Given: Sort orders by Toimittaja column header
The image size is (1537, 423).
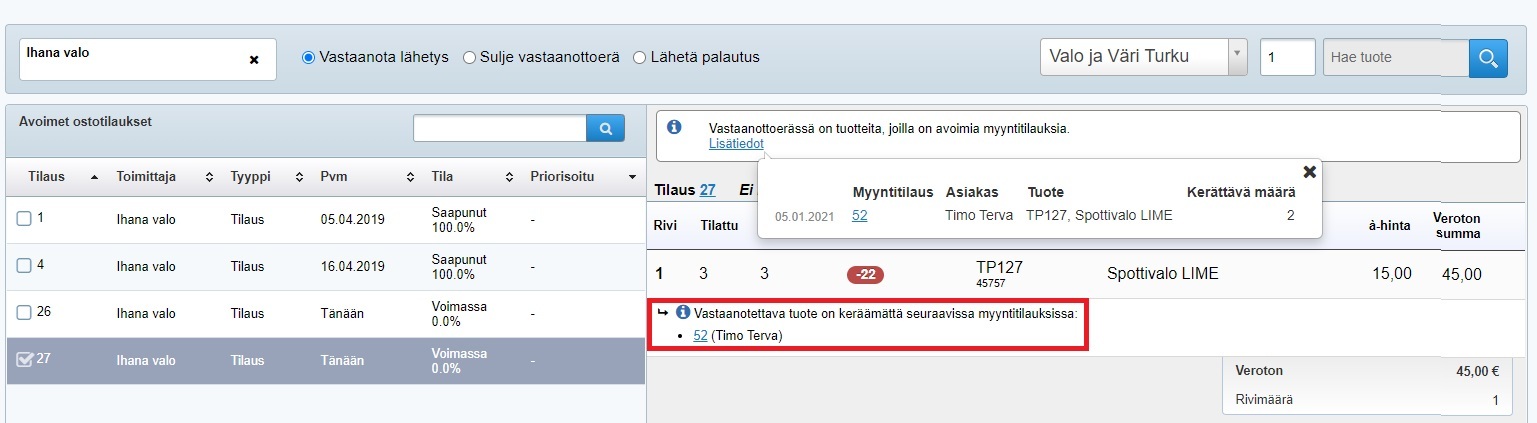Looking at the screenshot, I should (145, 177).
